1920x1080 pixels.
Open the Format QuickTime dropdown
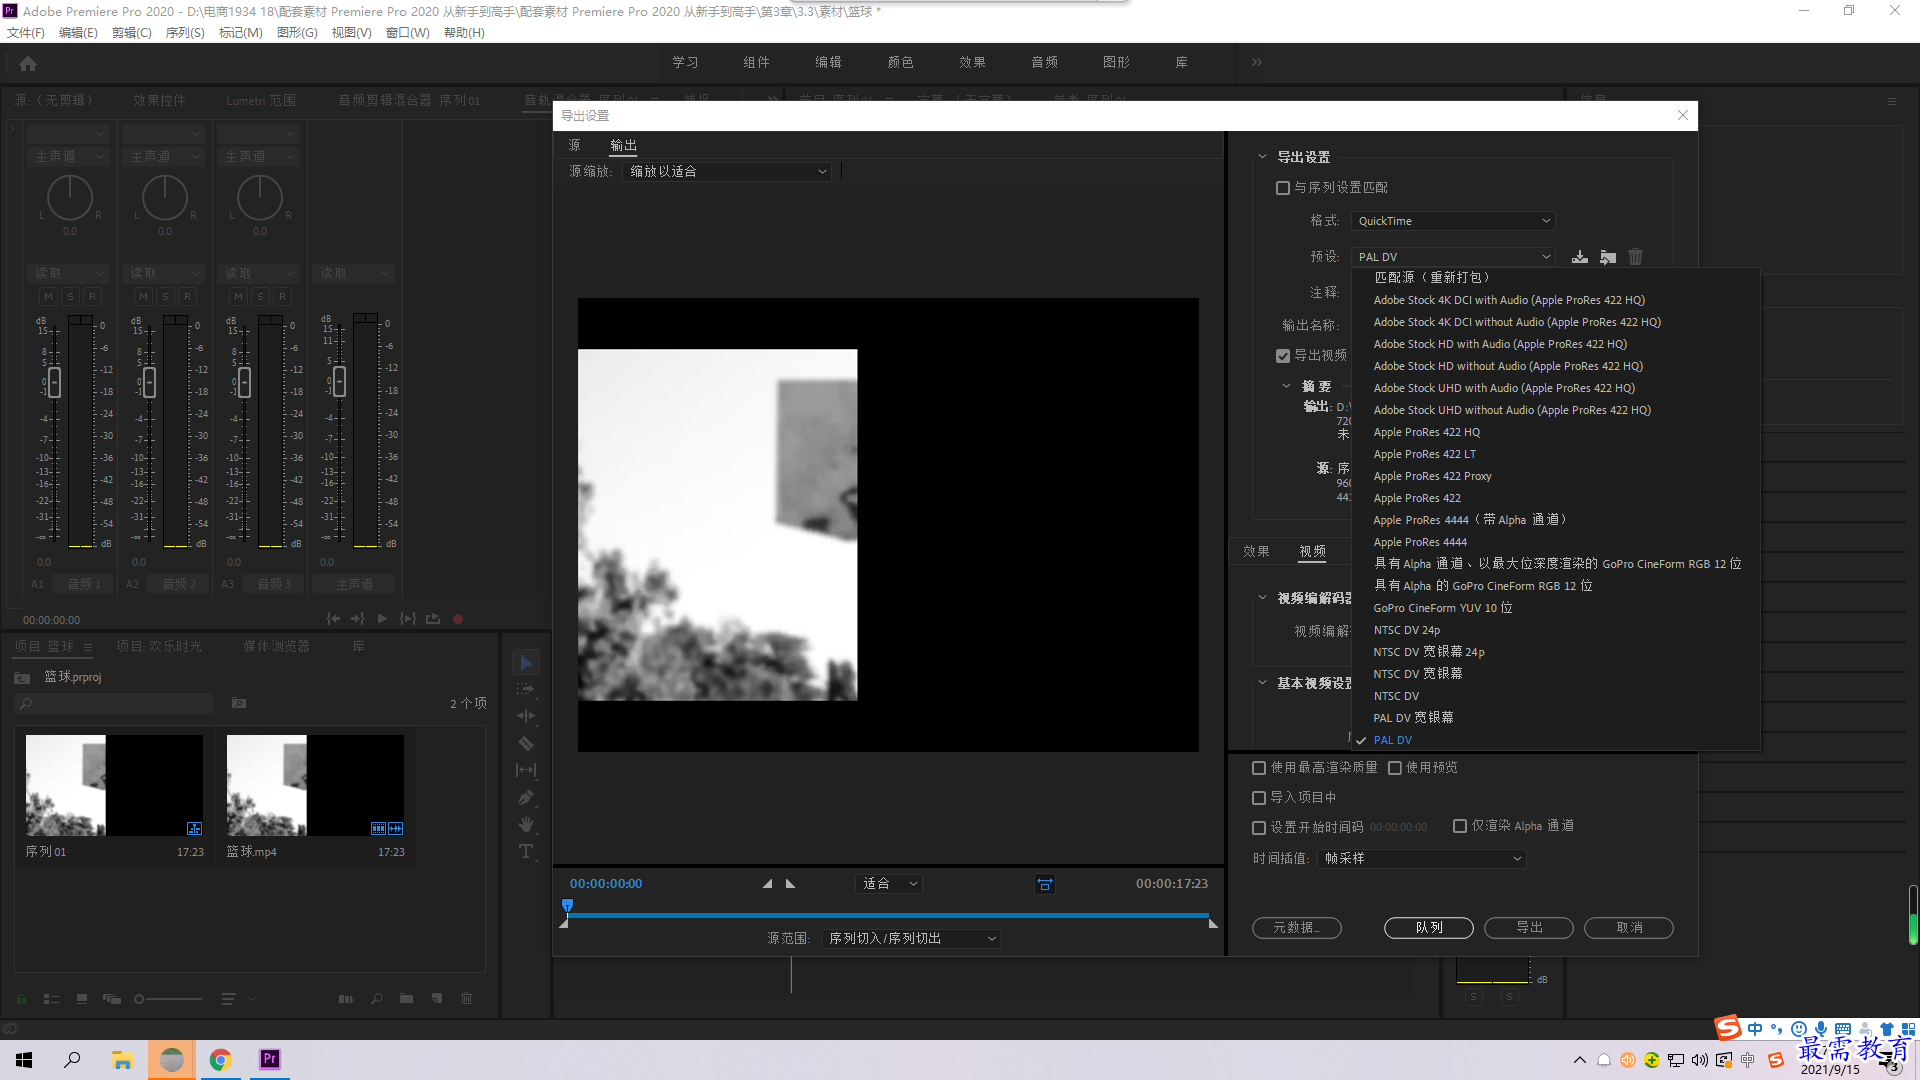coord(1453,221)
